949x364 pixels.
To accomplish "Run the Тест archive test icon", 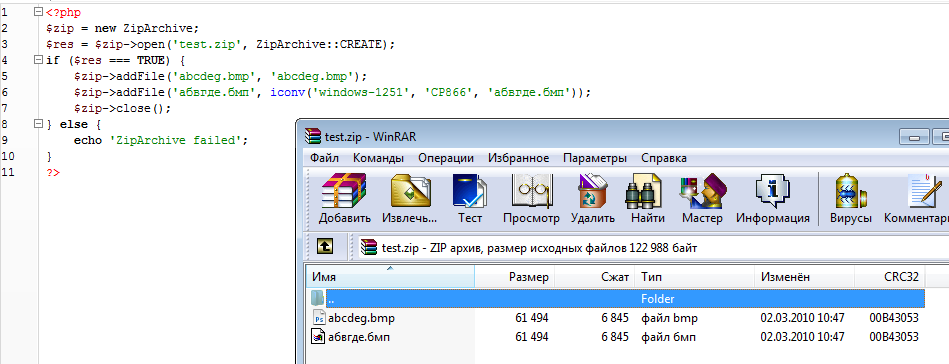I will point(470,199).
